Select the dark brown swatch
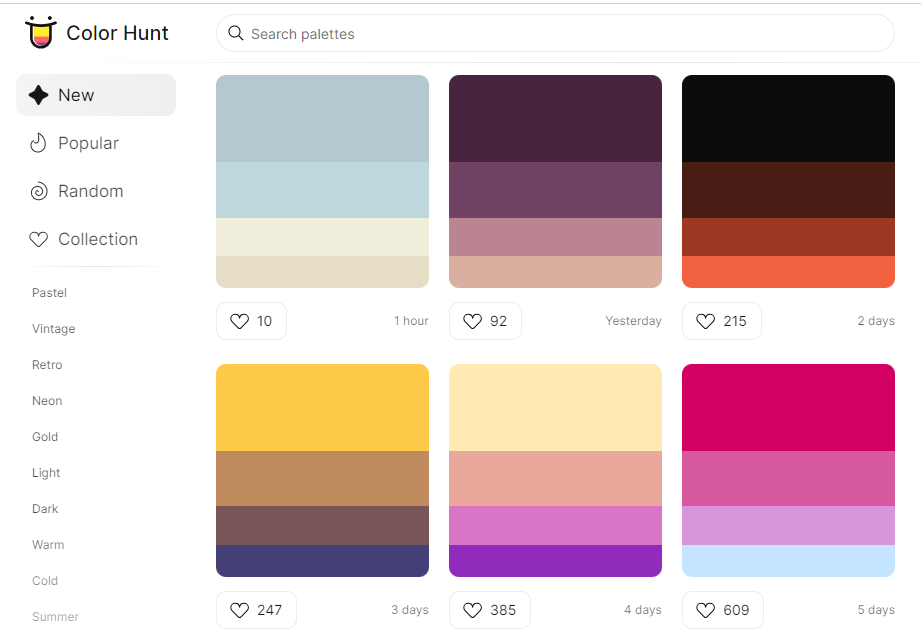The image size is (921, 642). click(x=788, y=190)
